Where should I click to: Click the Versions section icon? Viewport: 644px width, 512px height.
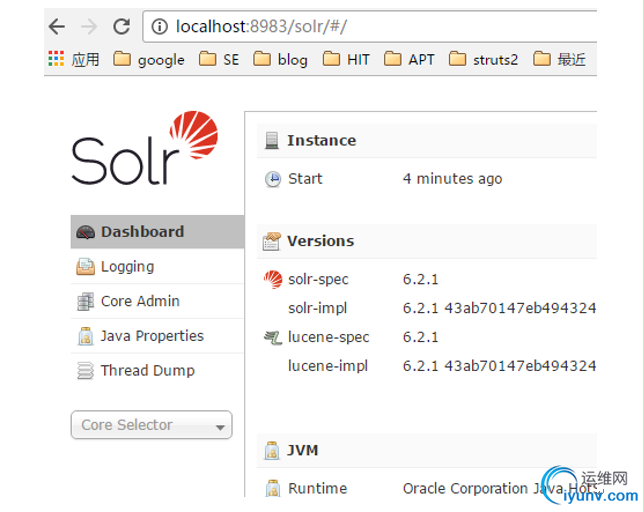point(272,241)
